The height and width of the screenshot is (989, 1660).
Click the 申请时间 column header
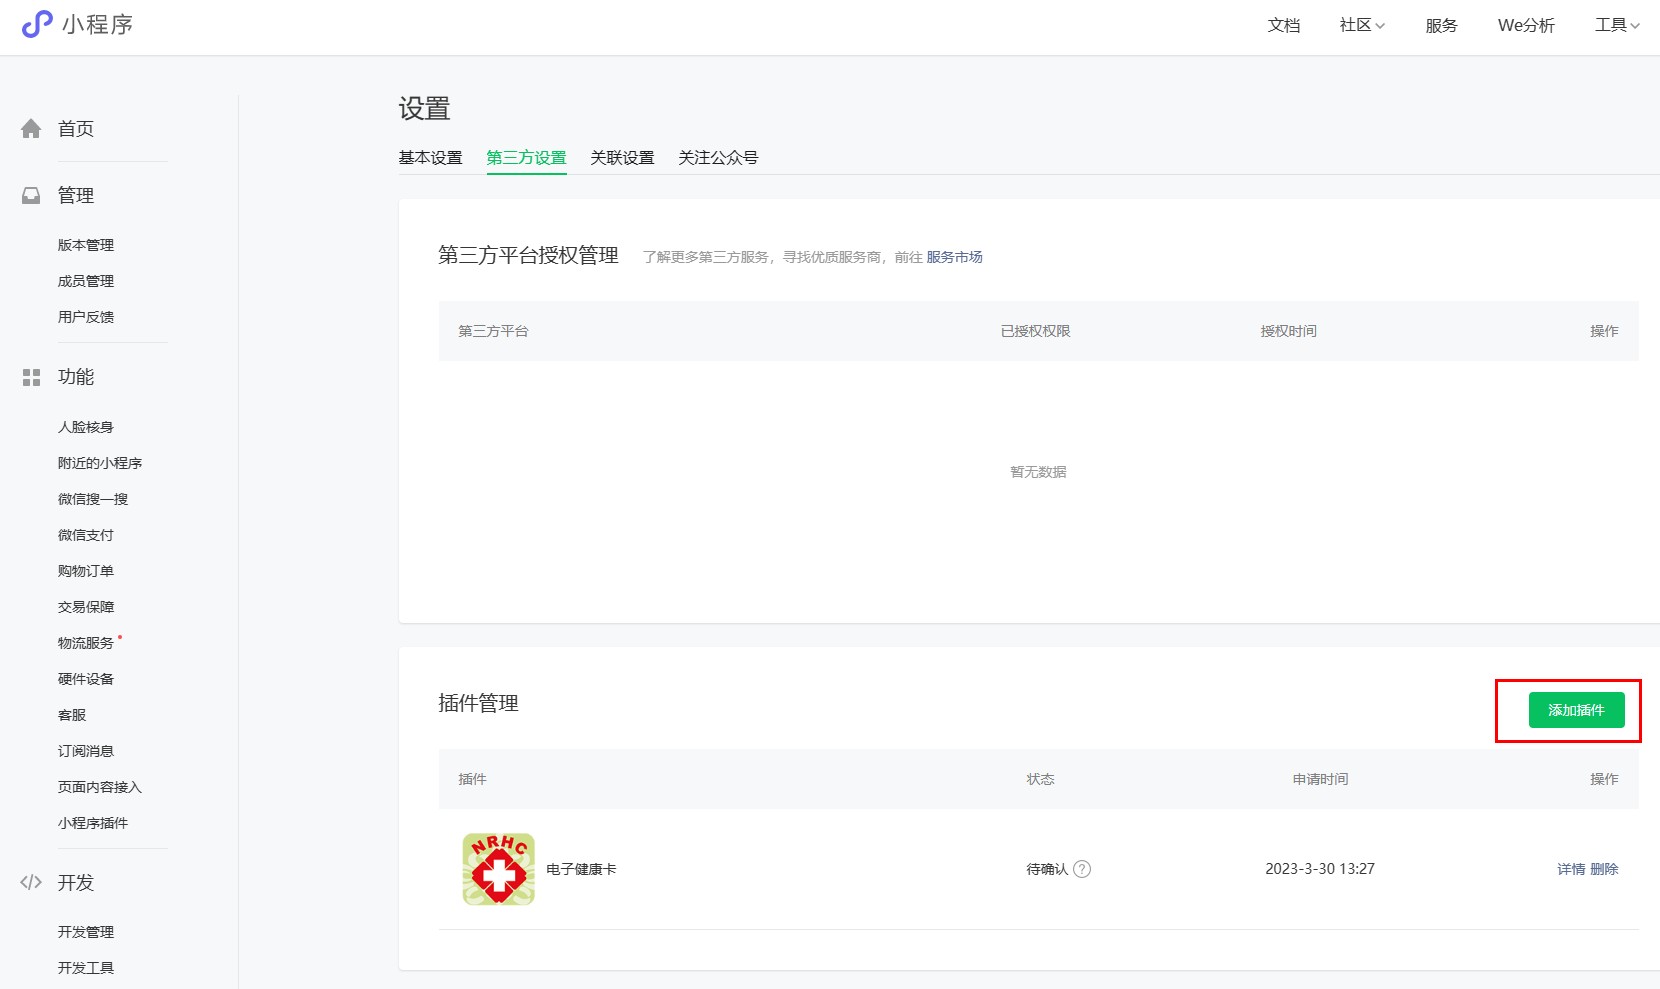(x=1320, y=779)
